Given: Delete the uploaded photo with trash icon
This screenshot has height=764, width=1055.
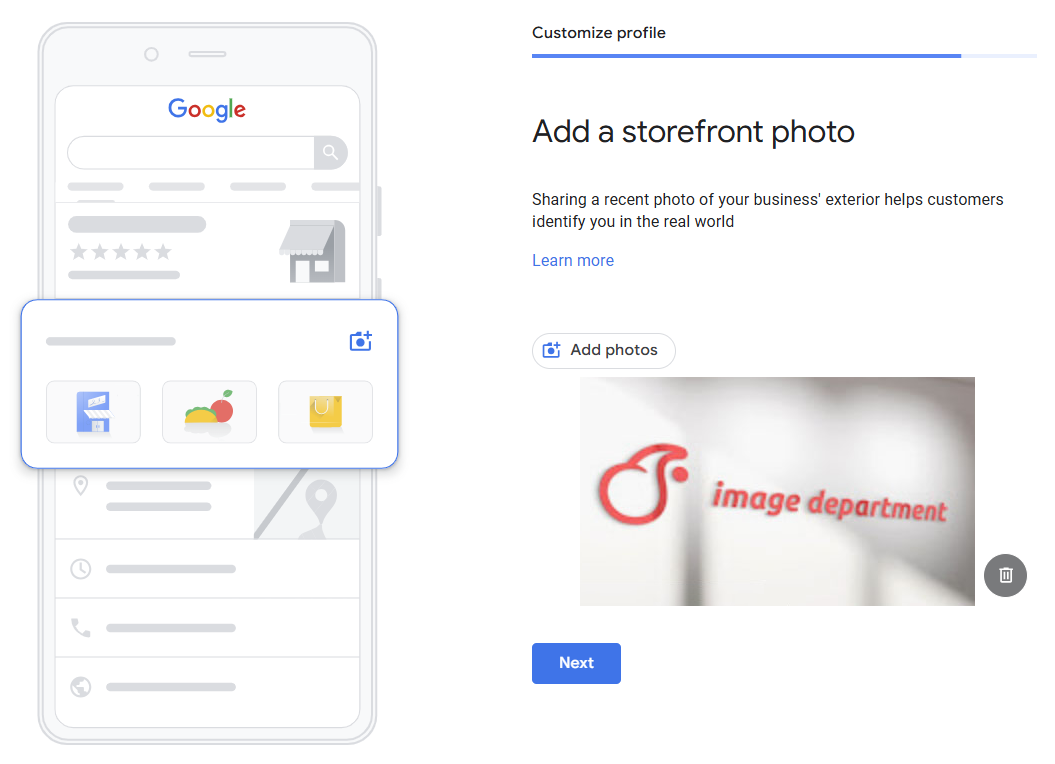Looking at the screenshot, I should tap(1005, 575).
